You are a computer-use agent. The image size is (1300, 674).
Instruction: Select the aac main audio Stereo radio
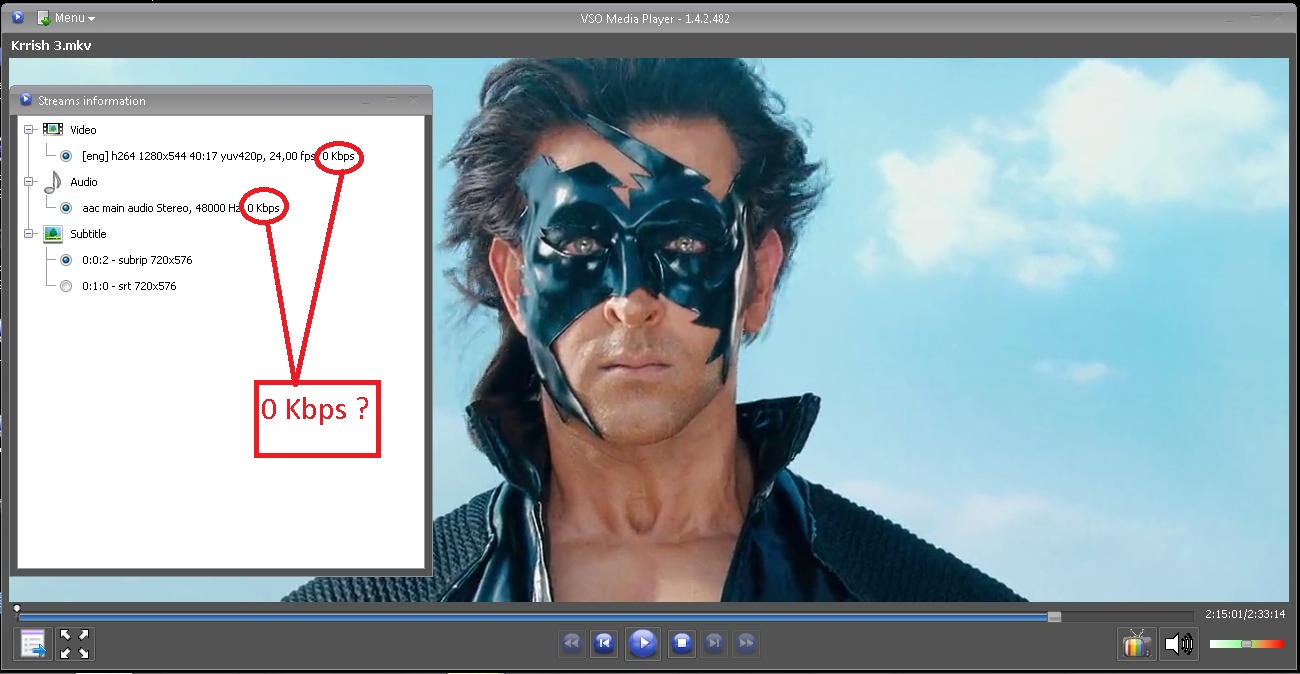[66, 208]
